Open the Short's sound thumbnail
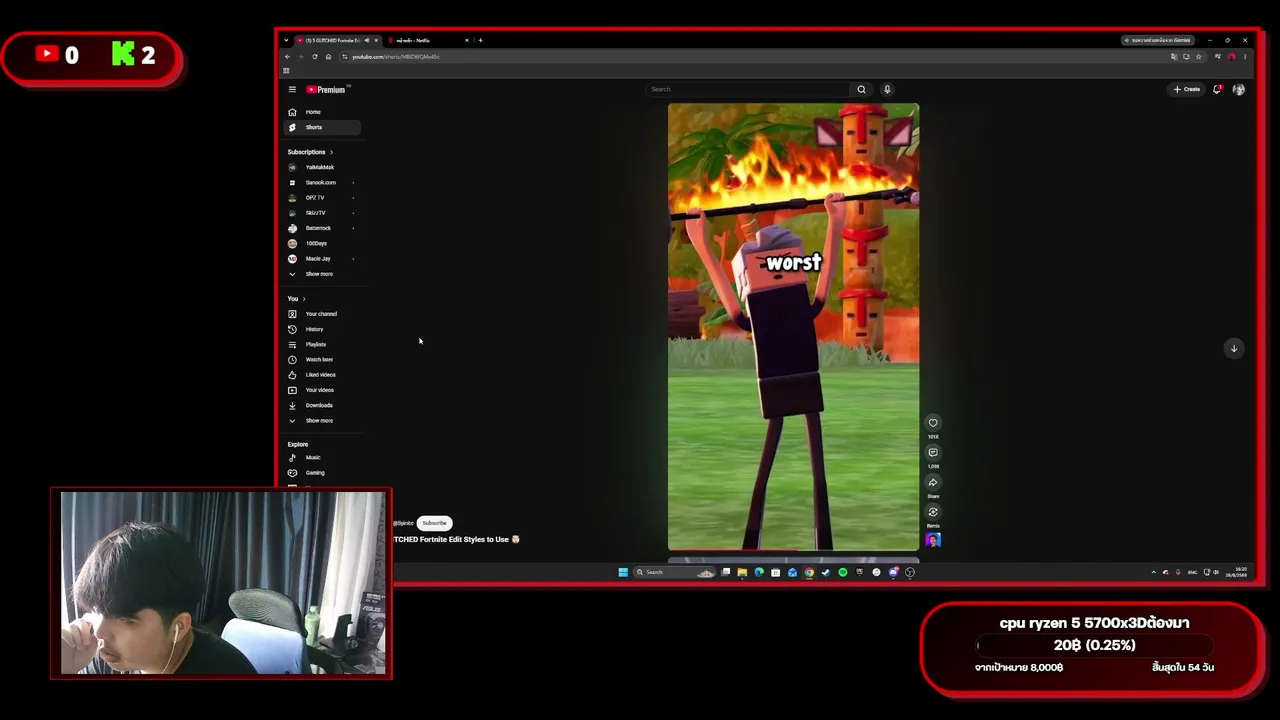1280x720 pixels. click(x=933, y=540)
